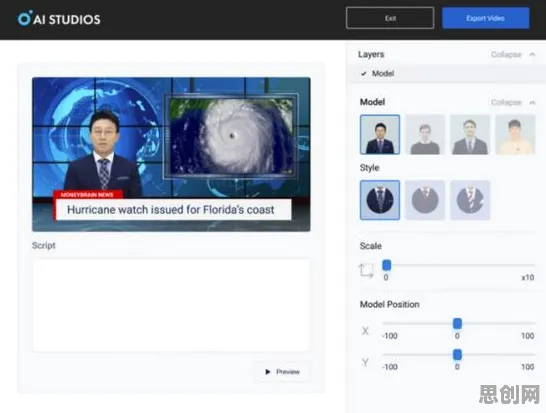Click the Layers panel chevron arrow
546x413 pixels.
click(532, 54)
